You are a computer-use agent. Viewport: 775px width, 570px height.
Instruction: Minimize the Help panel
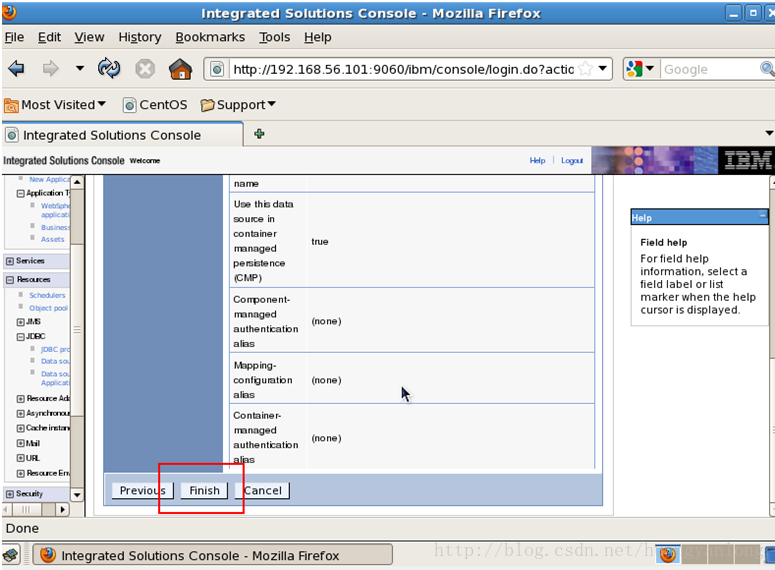763,216
